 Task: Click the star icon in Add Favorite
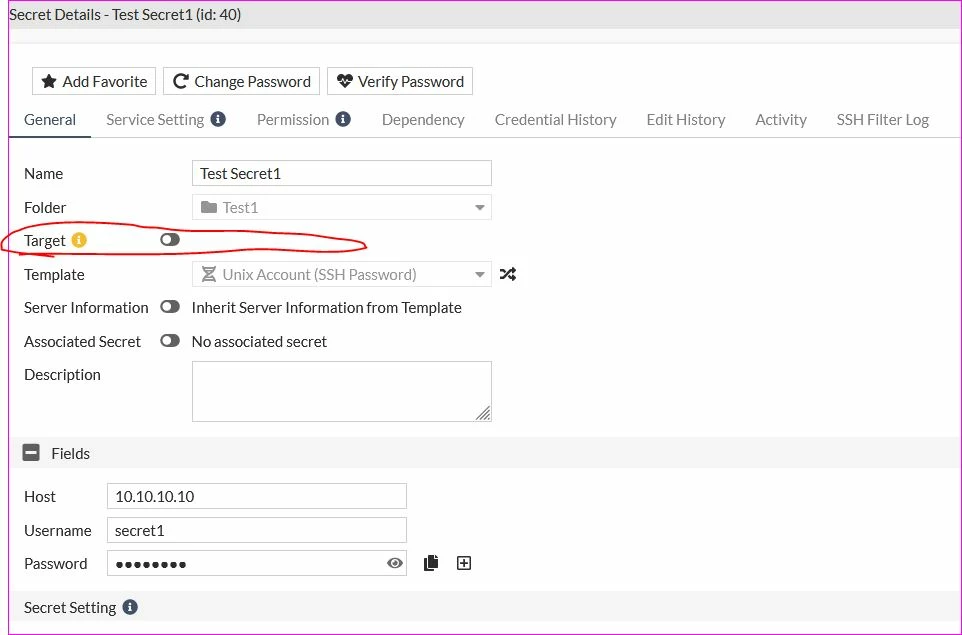click(49, 81)
